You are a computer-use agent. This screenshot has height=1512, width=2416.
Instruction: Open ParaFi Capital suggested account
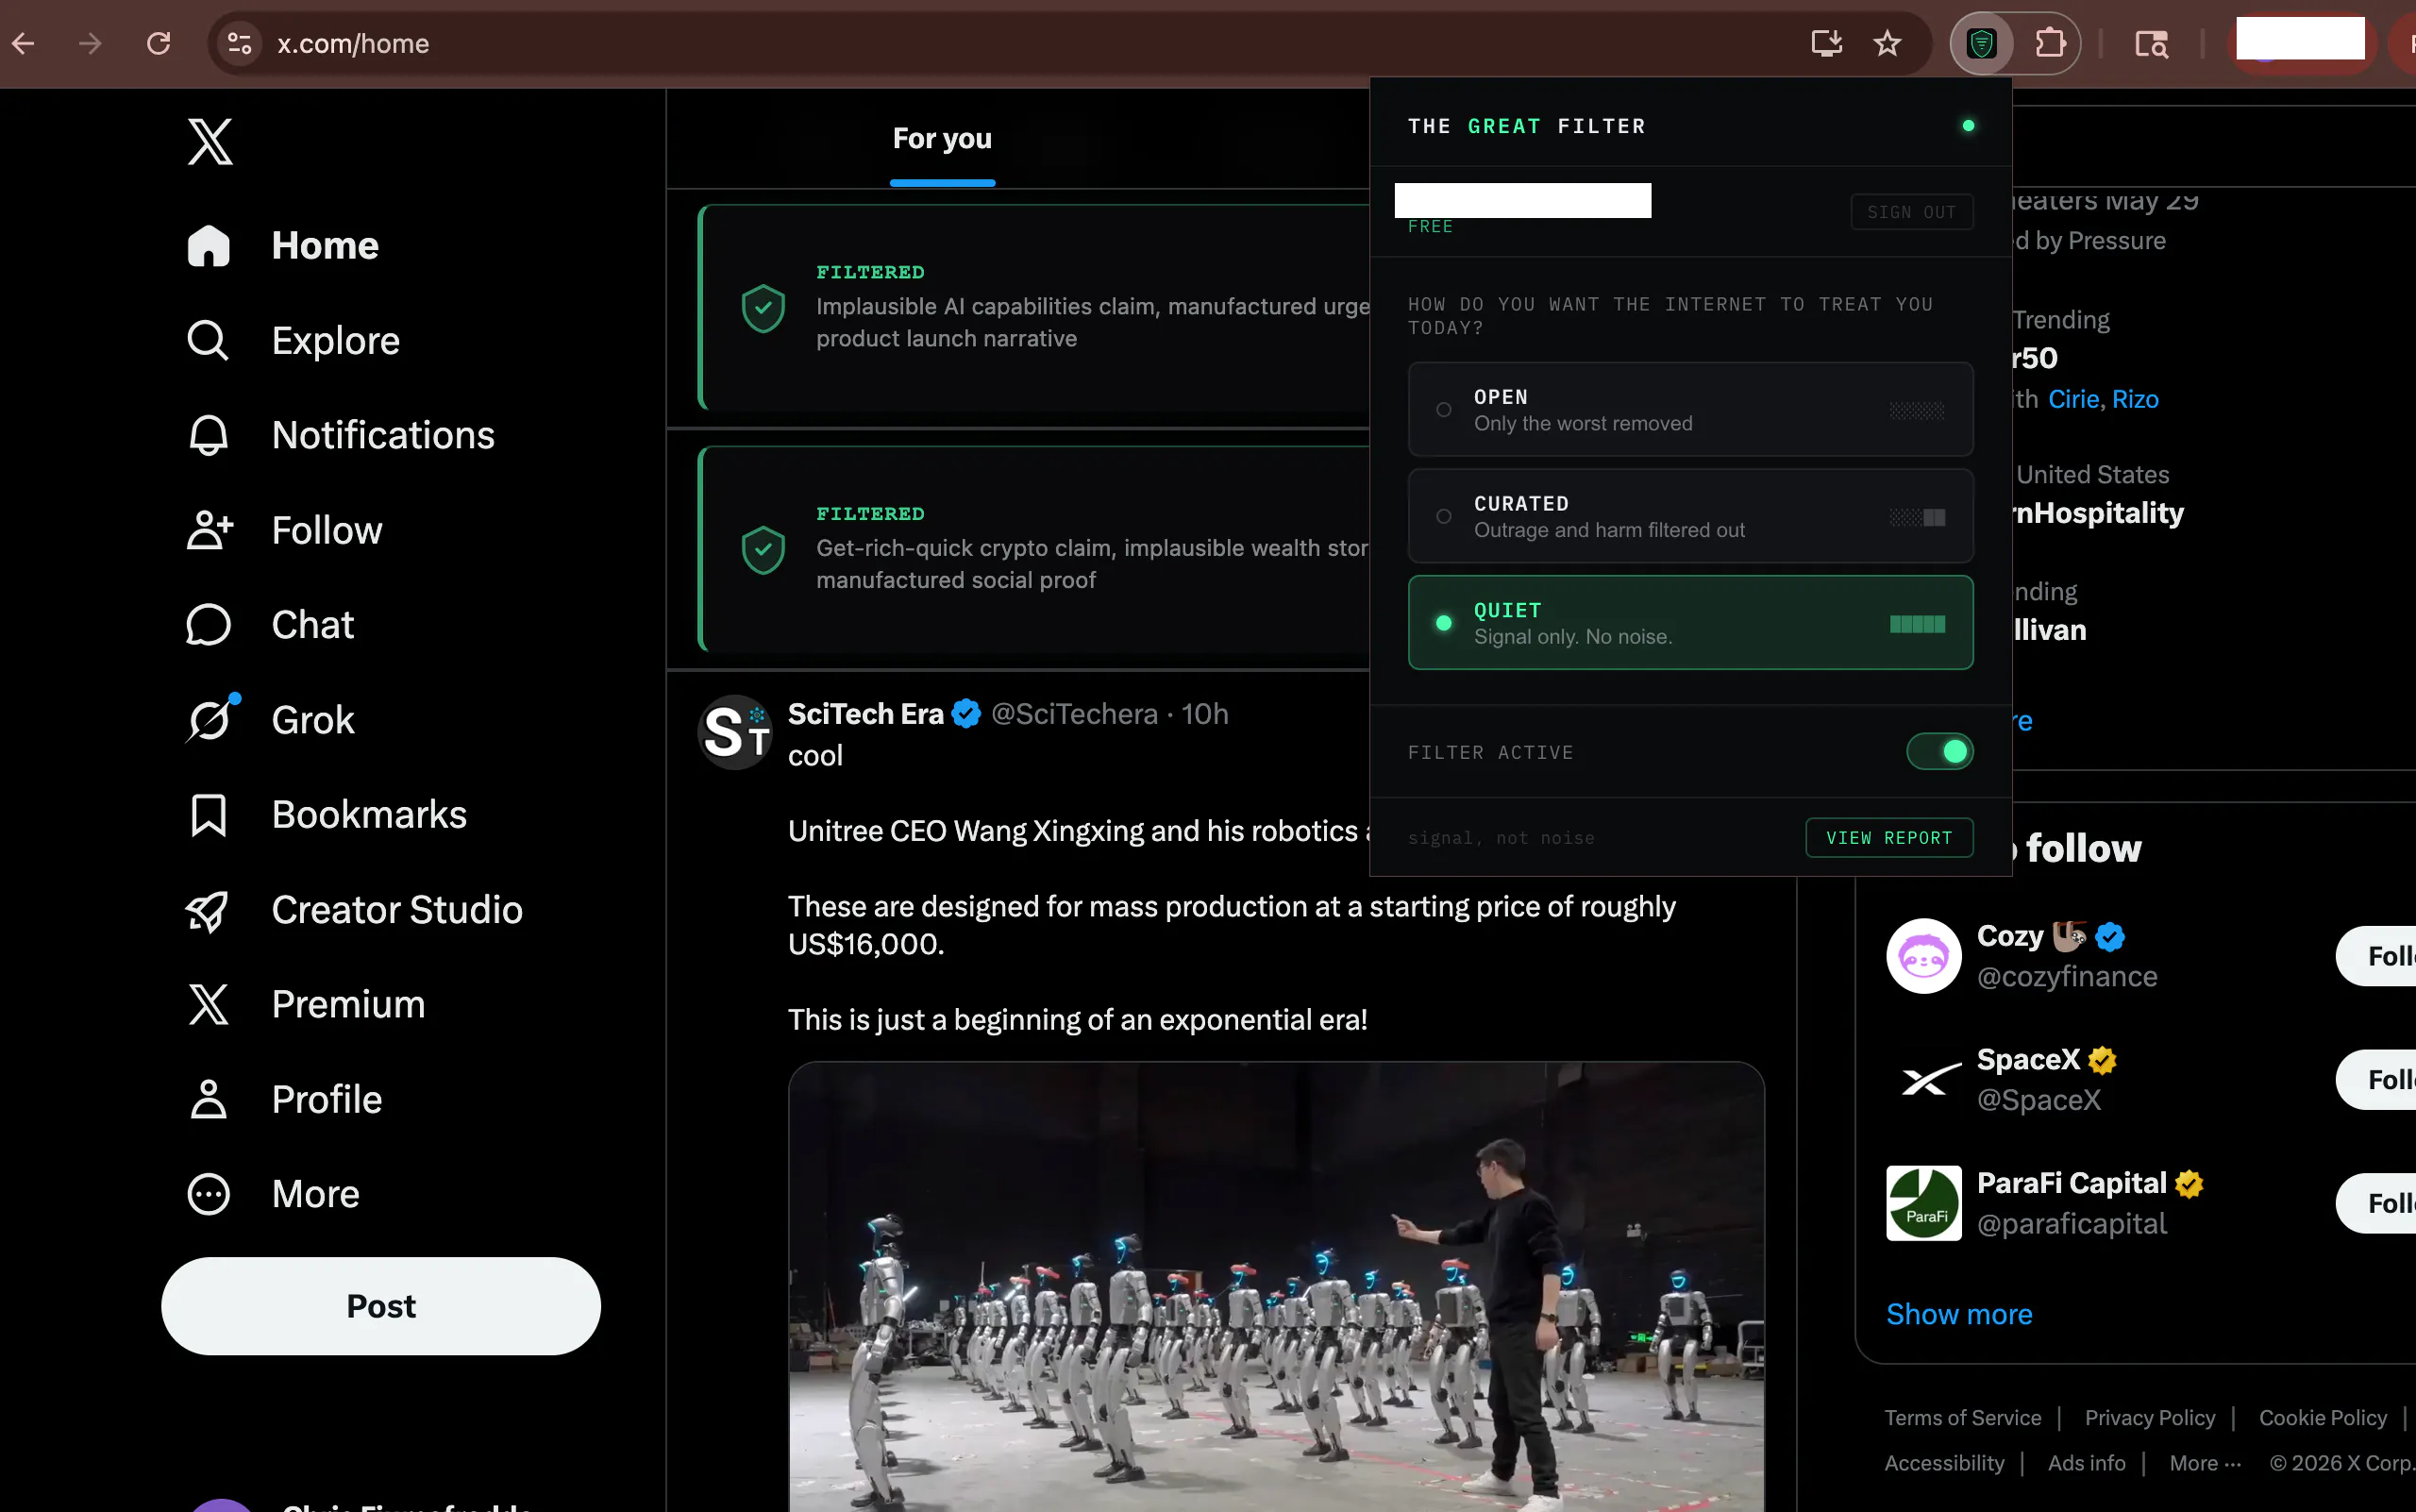click(2090, 1204)
